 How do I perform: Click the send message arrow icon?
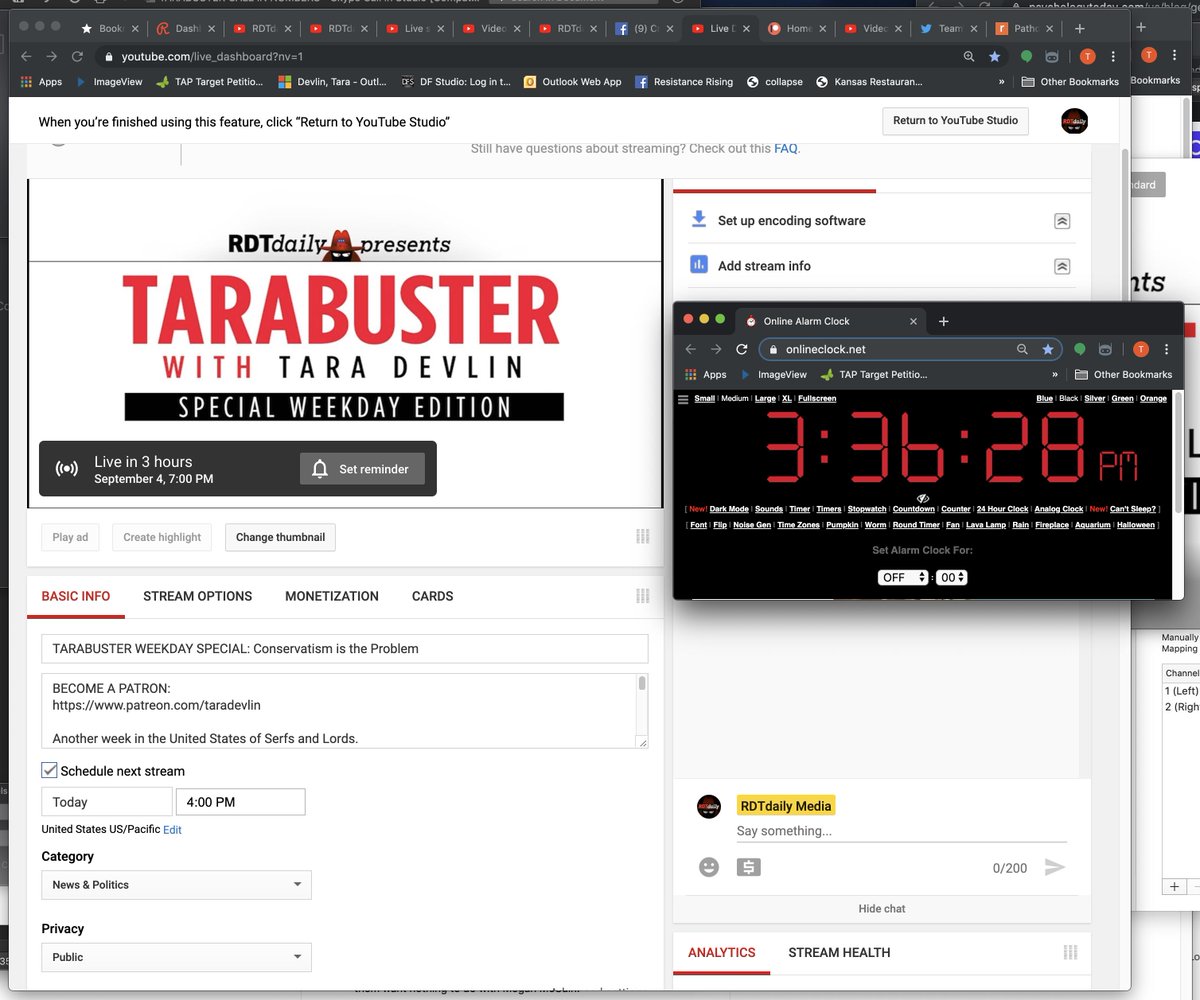(1055, 867)
